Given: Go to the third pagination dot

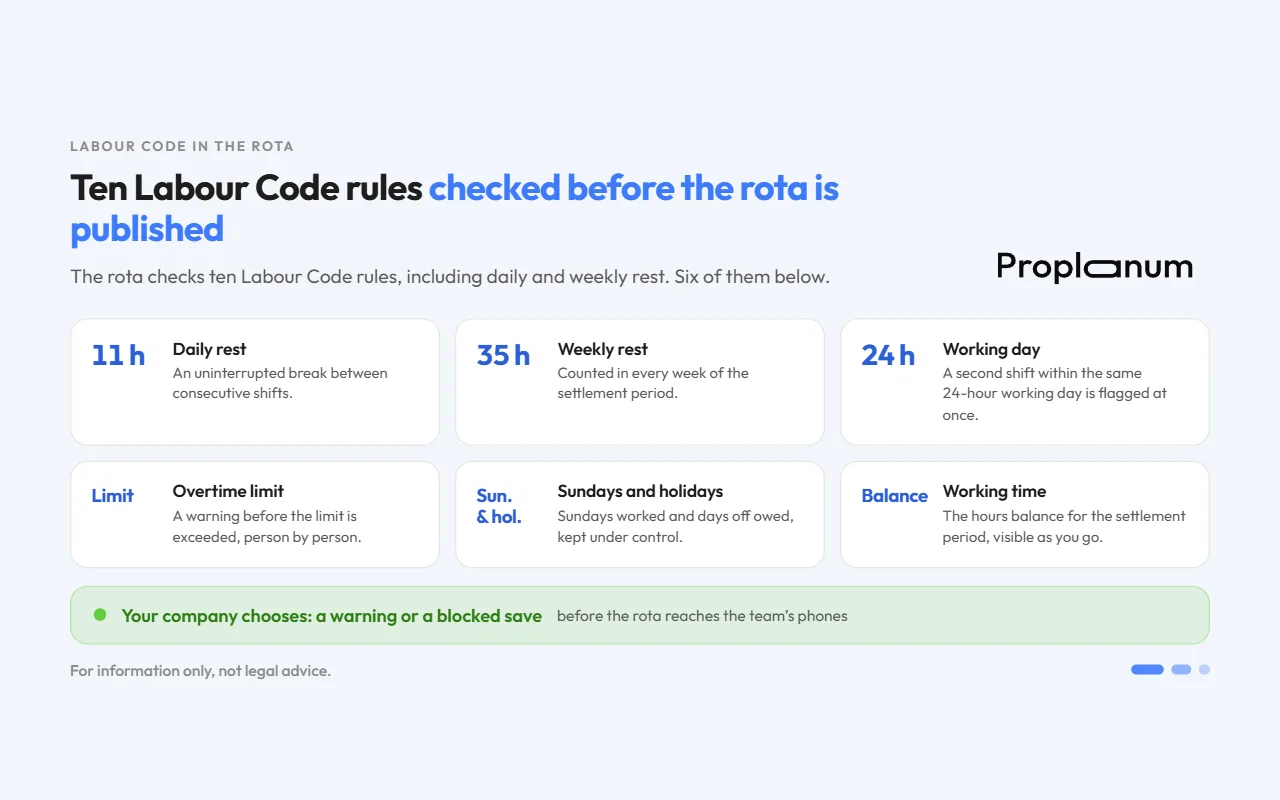Looking at the screenshot, I should click(1204, 670).
